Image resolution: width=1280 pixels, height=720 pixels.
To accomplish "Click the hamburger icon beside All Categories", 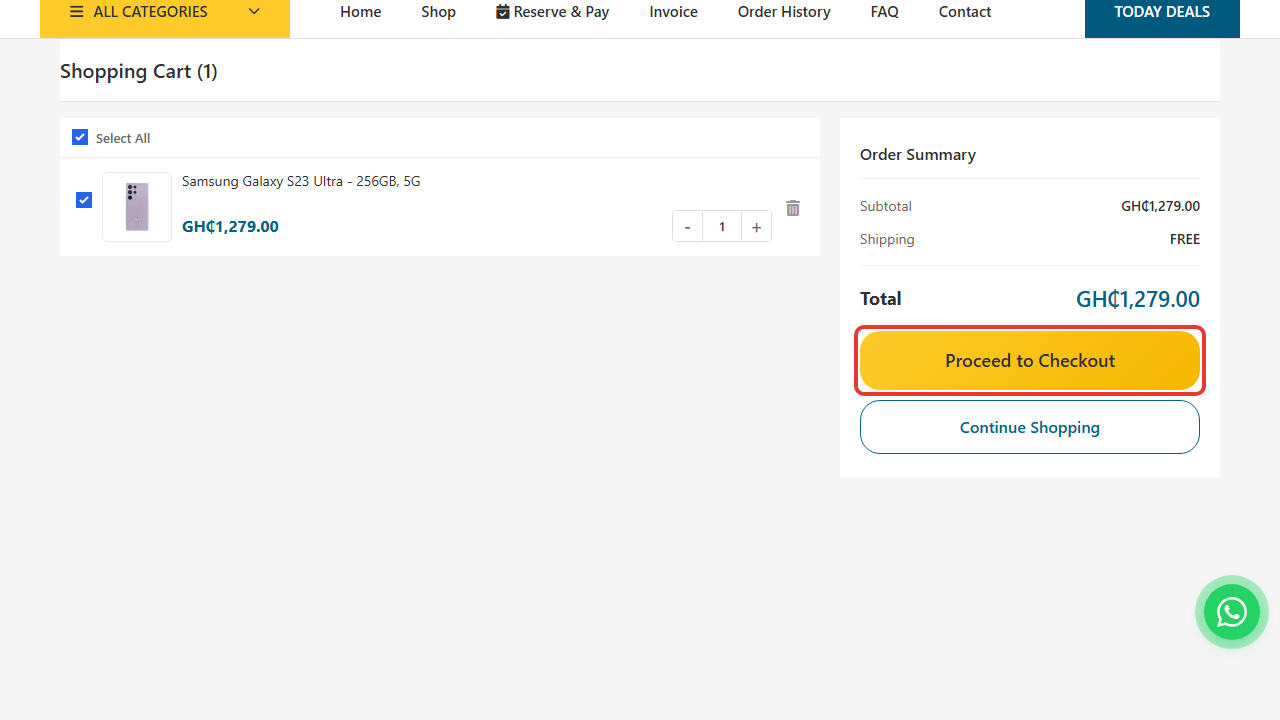I will point(77,12).
